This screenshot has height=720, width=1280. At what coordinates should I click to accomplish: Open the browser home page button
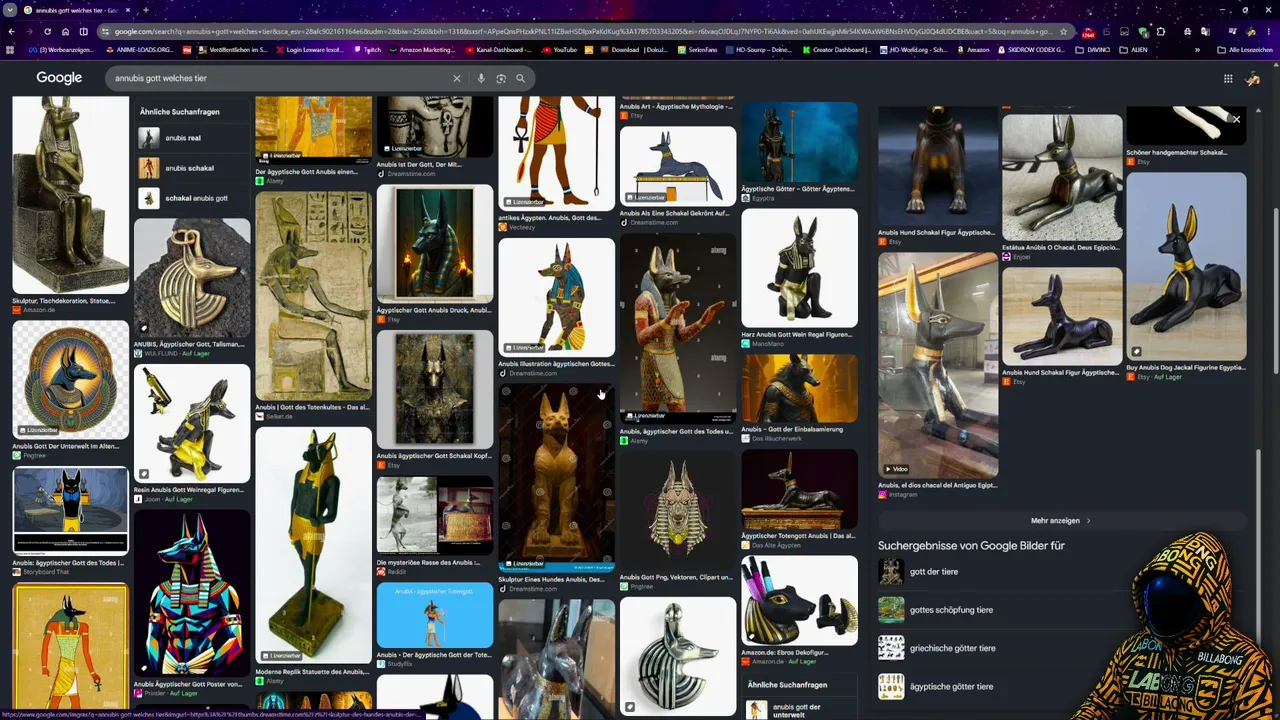click(65, 31)
